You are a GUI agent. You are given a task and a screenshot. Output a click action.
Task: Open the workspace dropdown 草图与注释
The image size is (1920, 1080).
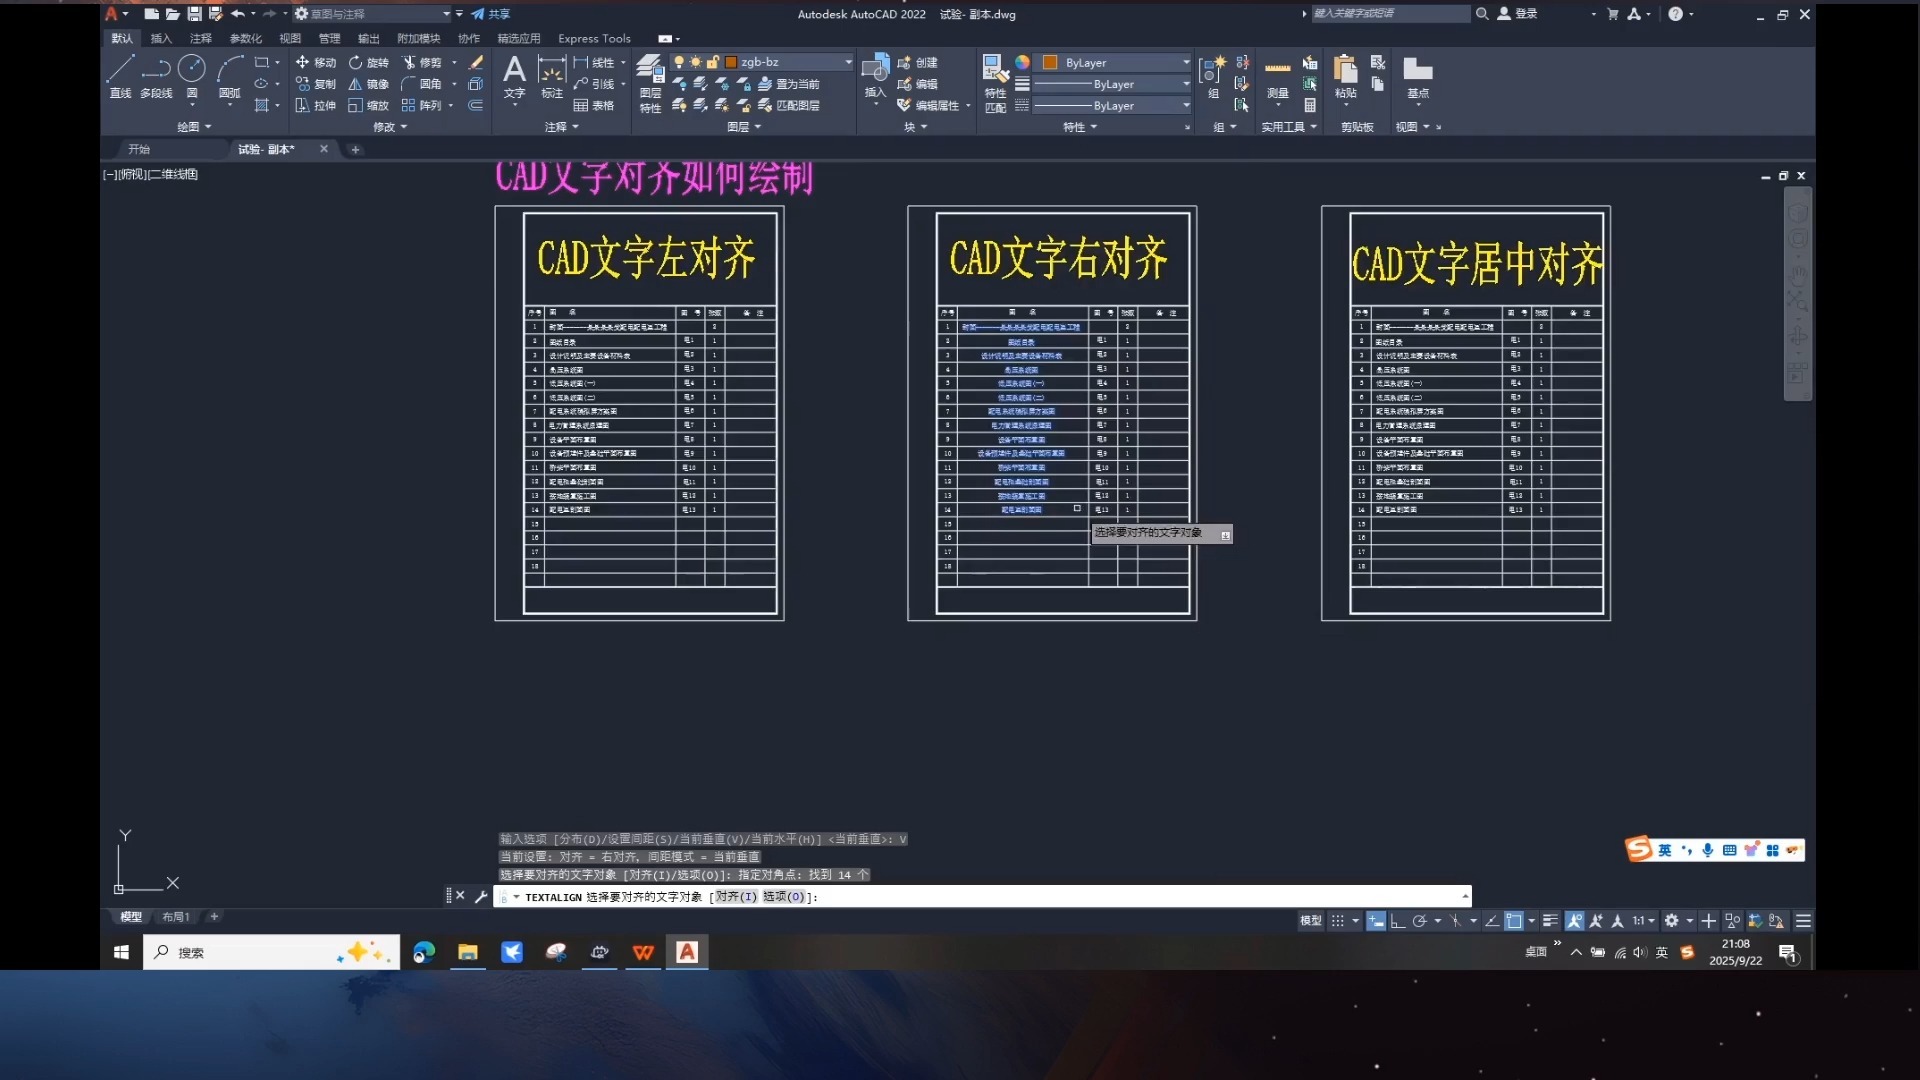coord(372,14)
